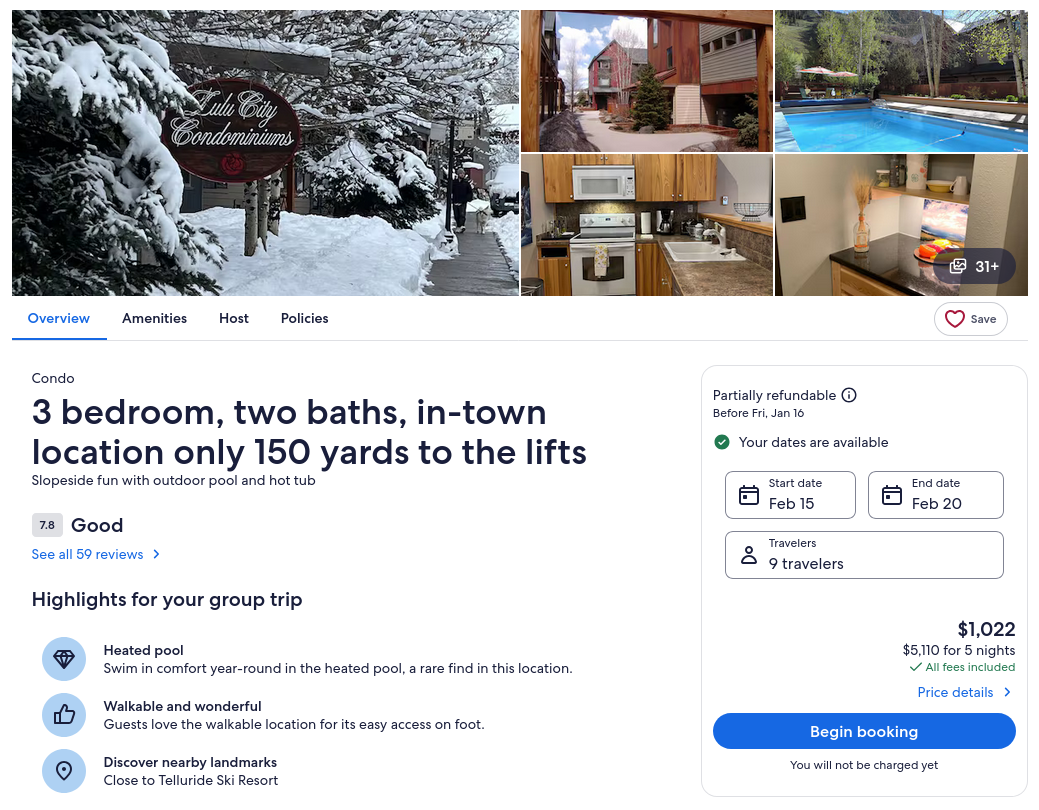This screenshot has height=810, width=1039.
Task: Click the Walkable thumbs-up icon
Action: (64, 715)
